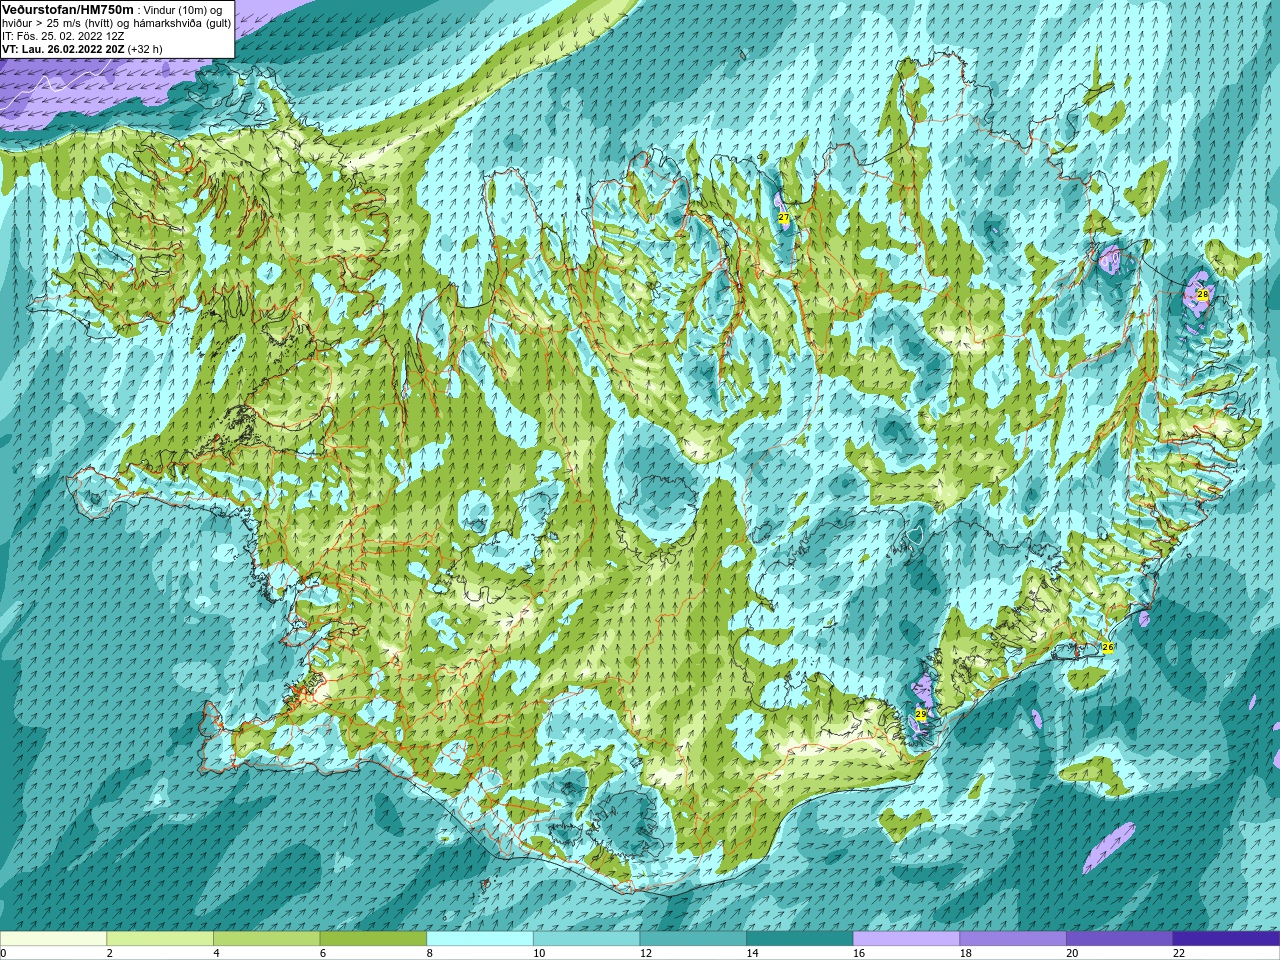This screenshot has height=960, width=1280.
Task: Click the legend tick label 0
Action: coord(4,953)
